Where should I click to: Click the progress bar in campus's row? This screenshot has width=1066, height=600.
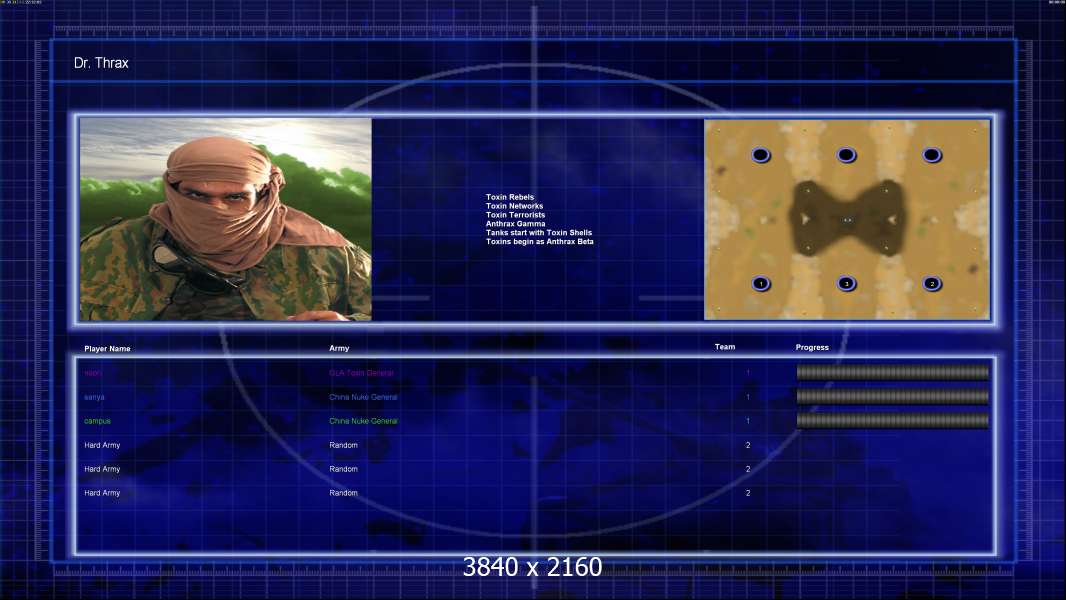(x=893, y=421)
